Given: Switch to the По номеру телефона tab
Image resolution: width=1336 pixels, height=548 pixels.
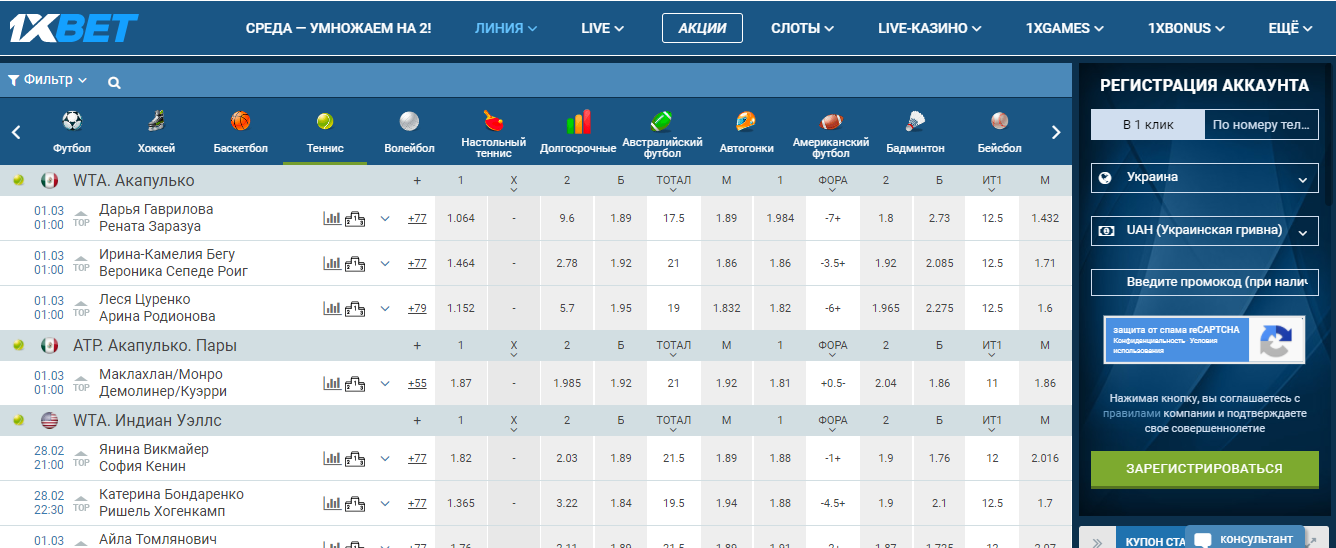Looking at the screenshot, I should coord(1260,125).
